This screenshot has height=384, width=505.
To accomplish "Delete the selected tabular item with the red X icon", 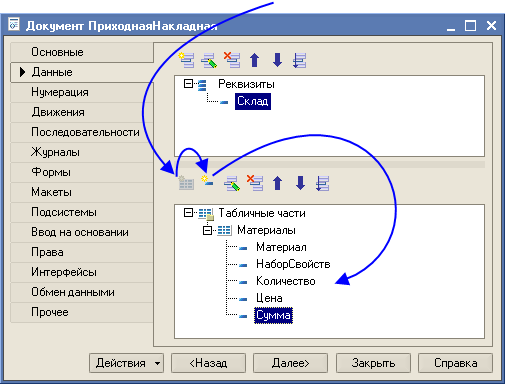I will tap(255, 183).
